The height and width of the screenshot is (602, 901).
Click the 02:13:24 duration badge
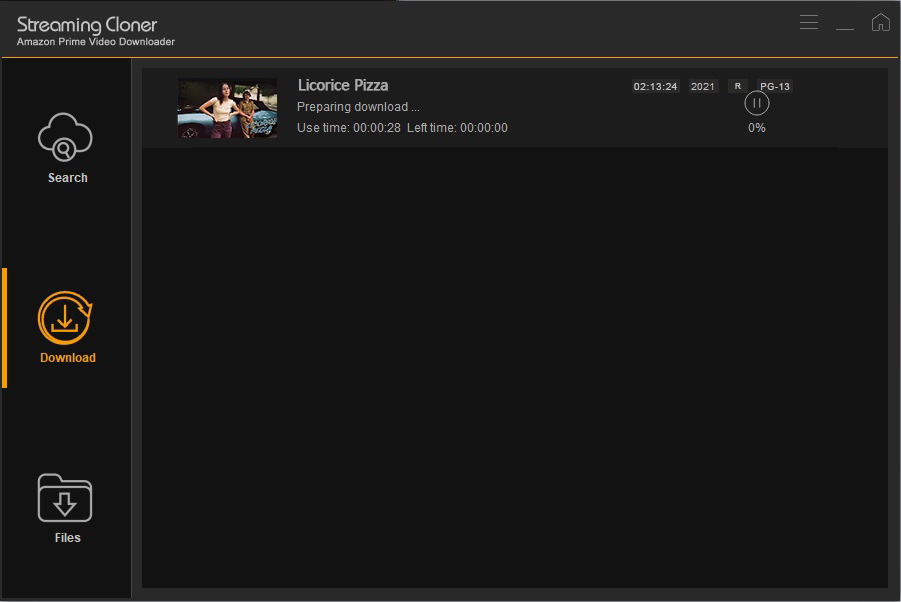[x=655, y=86]
